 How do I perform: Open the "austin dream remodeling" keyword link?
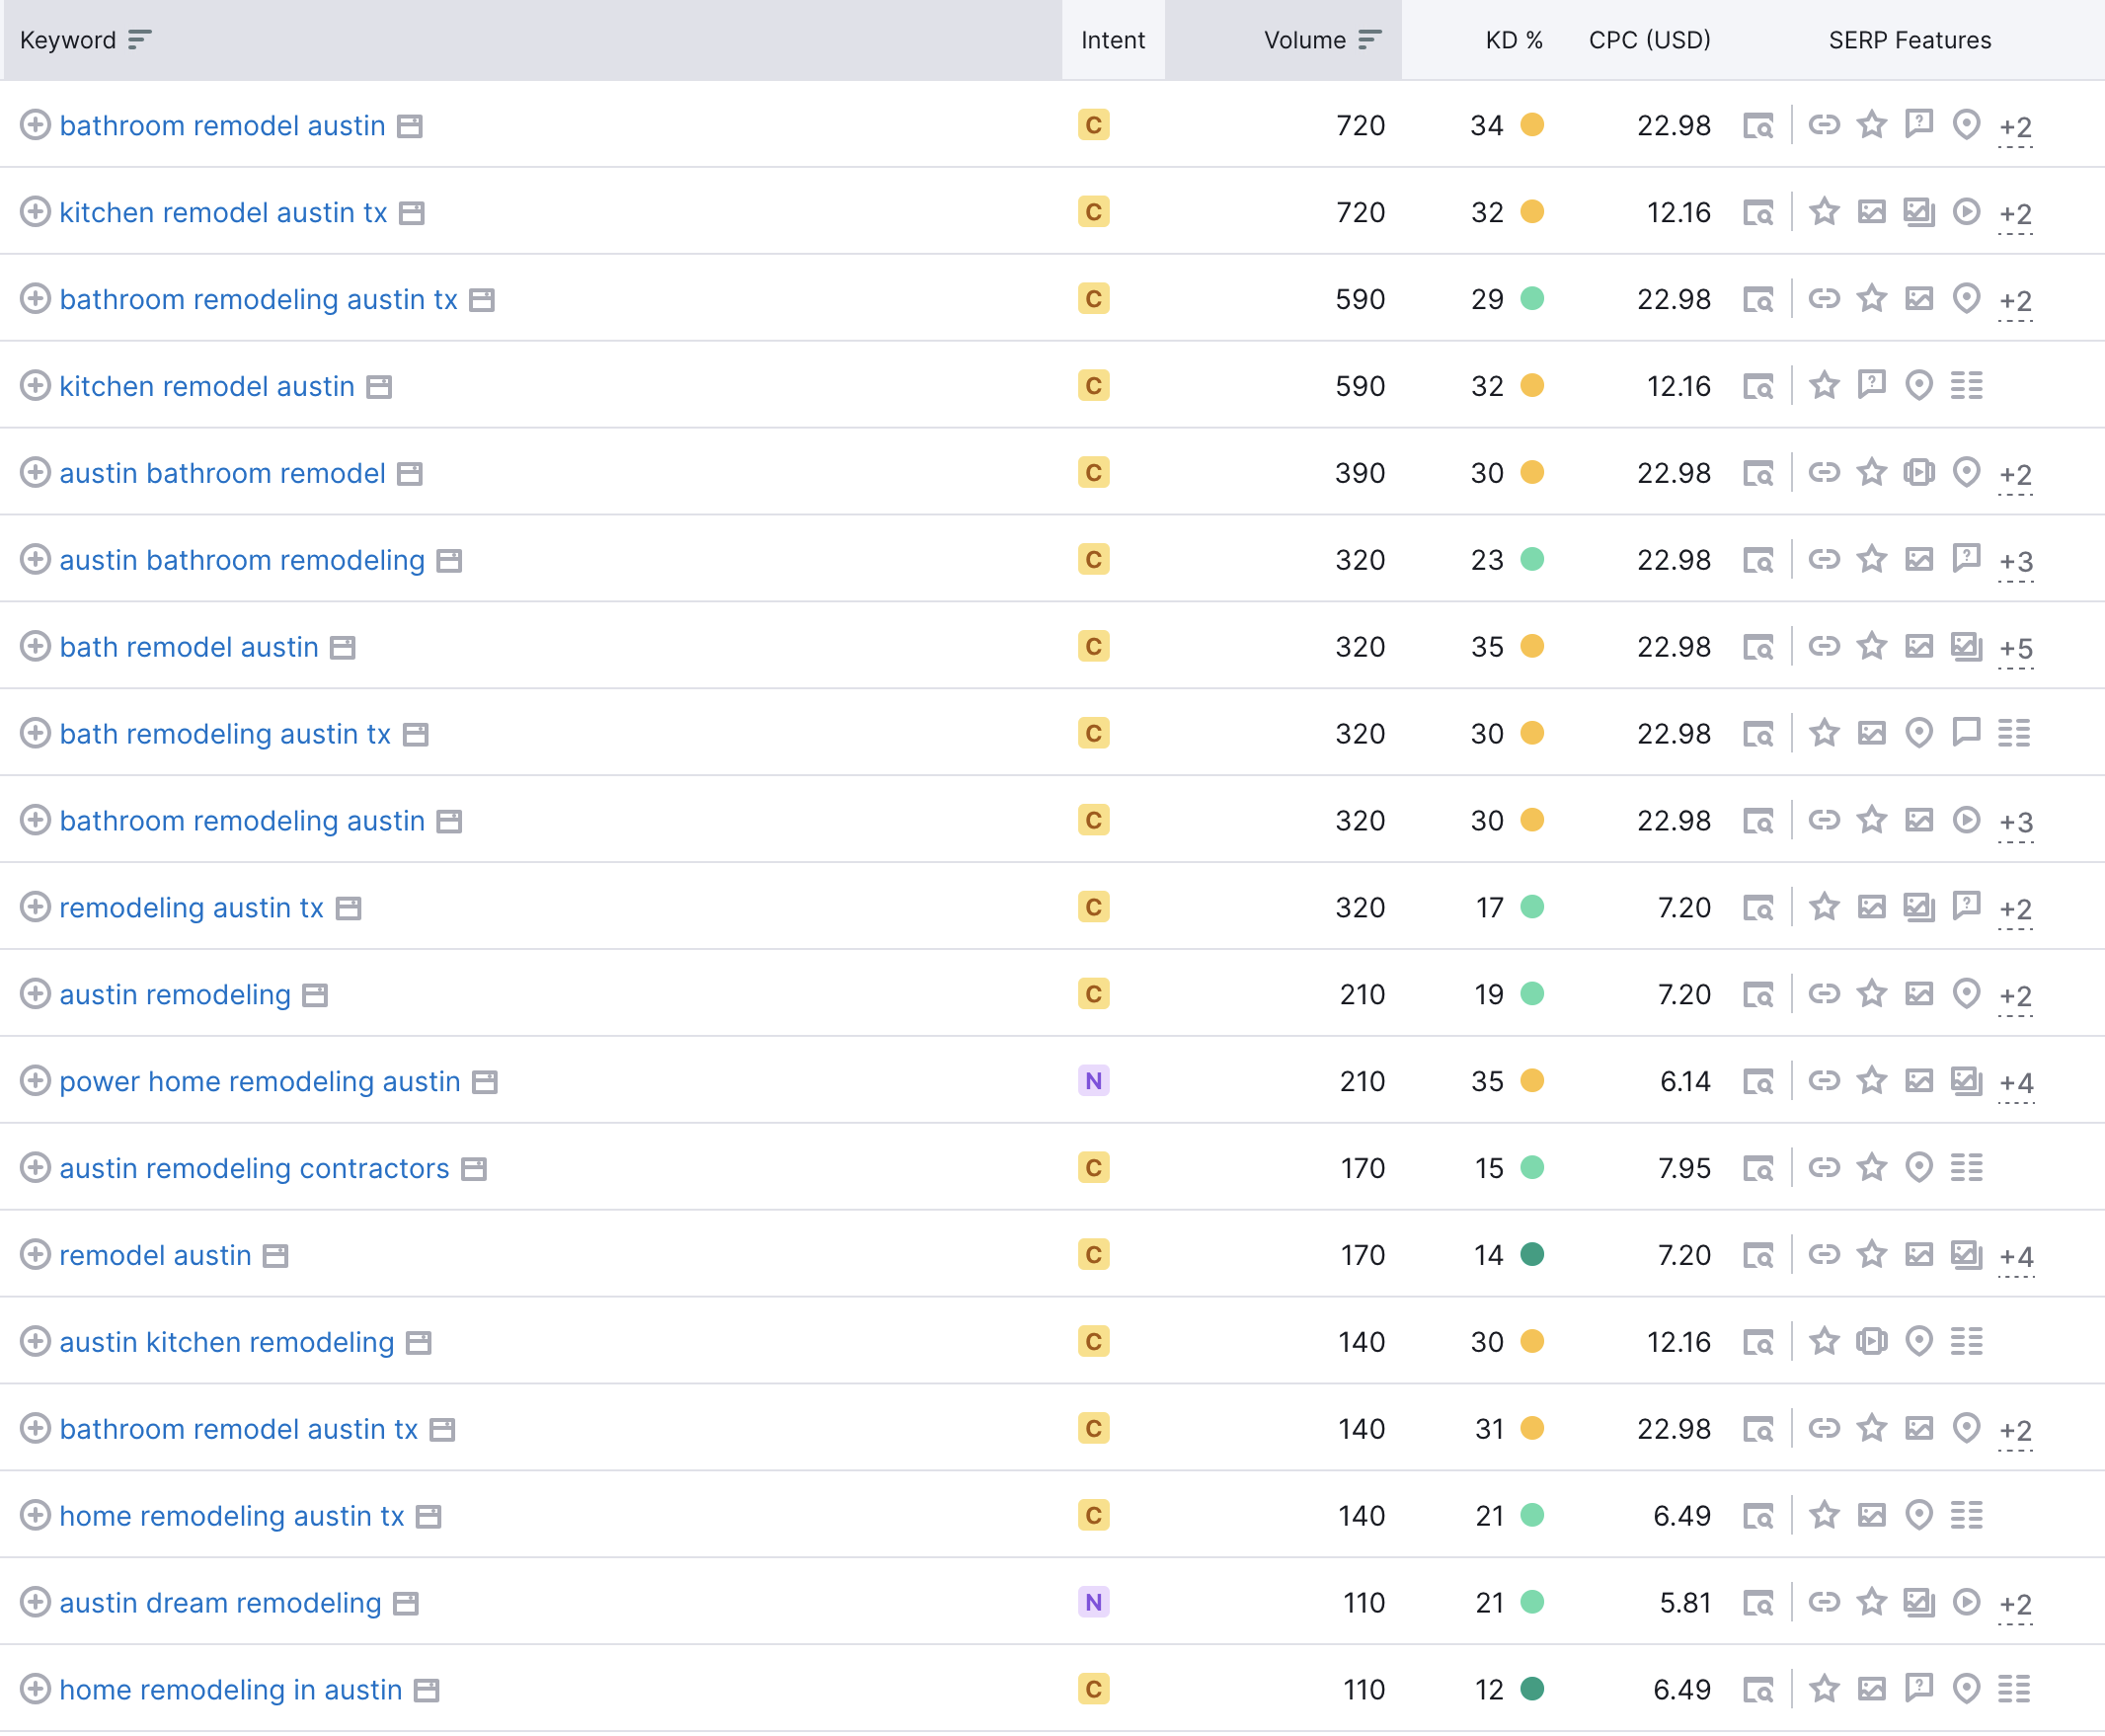coord(220,1602)
